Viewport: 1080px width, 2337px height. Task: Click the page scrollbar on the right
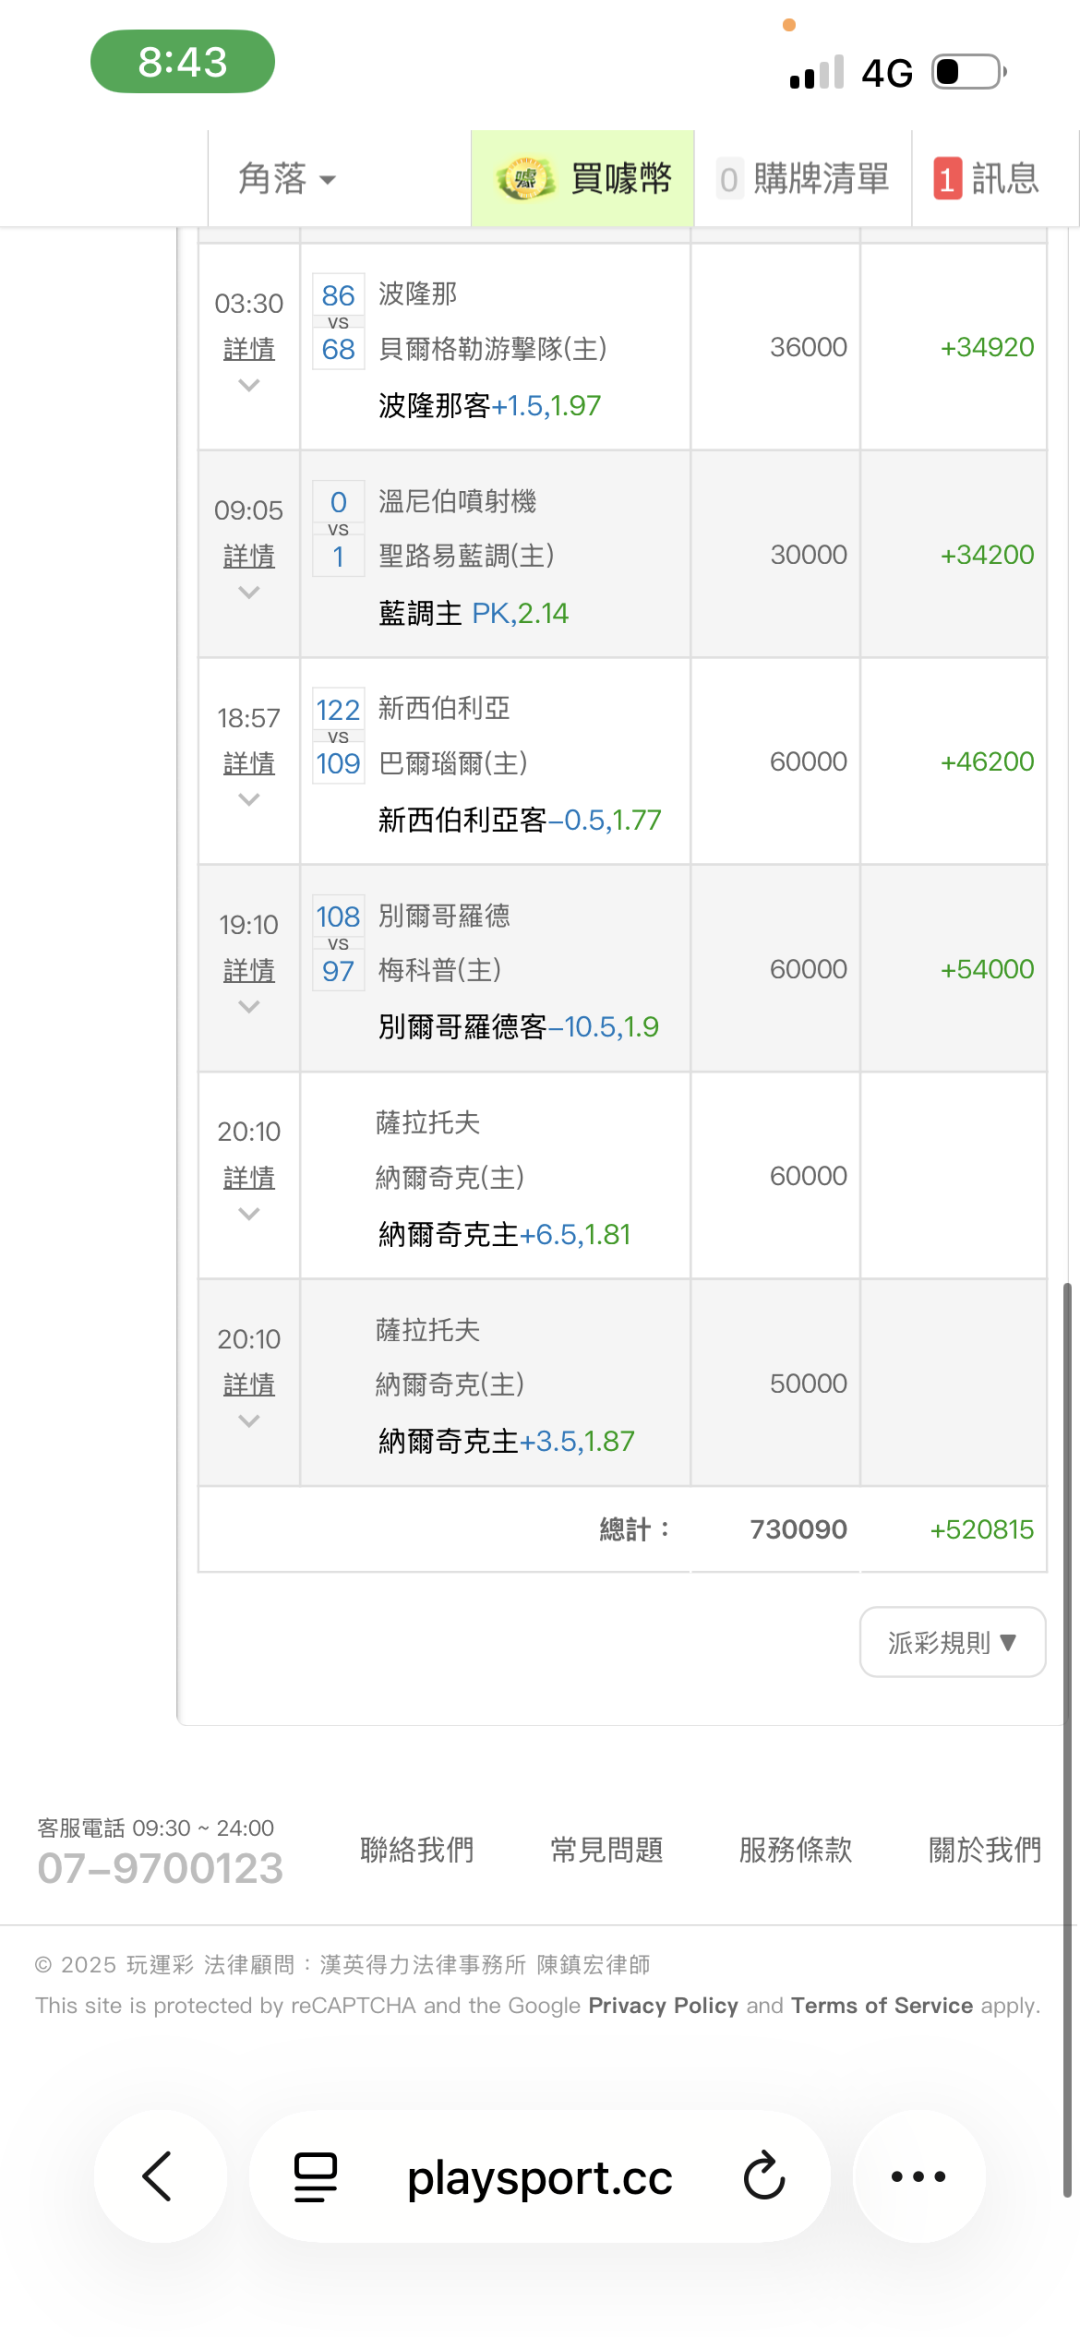(1067, 1739)
